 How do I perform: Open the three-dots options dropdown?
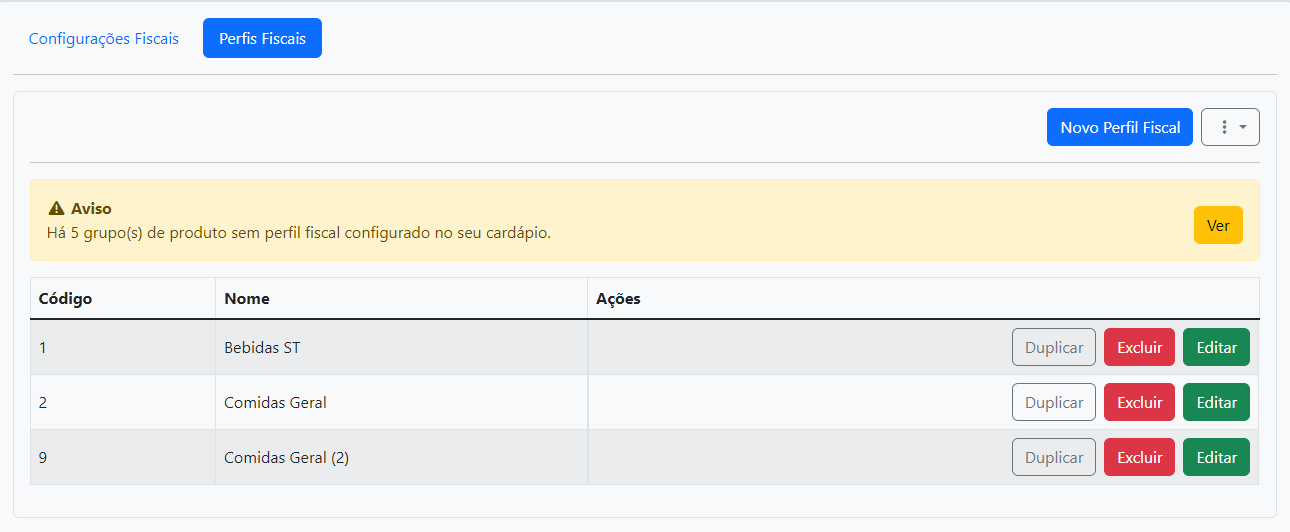tap(1230, 127)
